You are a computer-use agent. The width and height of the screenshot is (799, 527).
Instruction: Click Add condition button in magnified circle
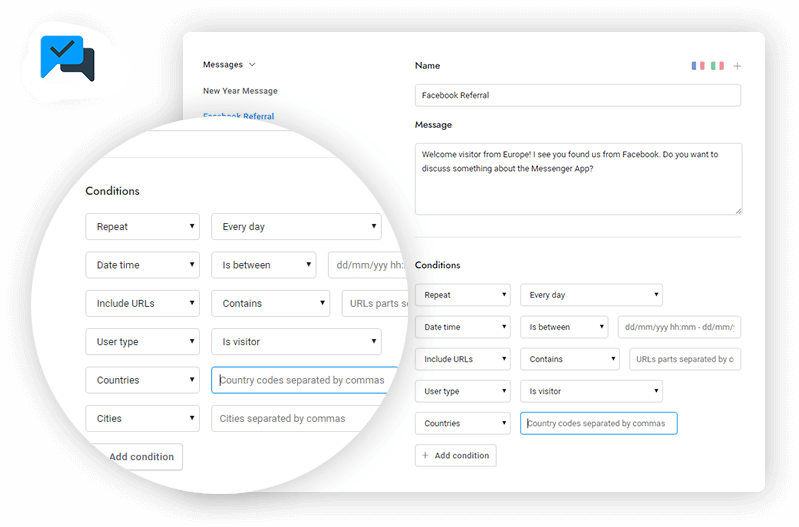coord(140,457)
